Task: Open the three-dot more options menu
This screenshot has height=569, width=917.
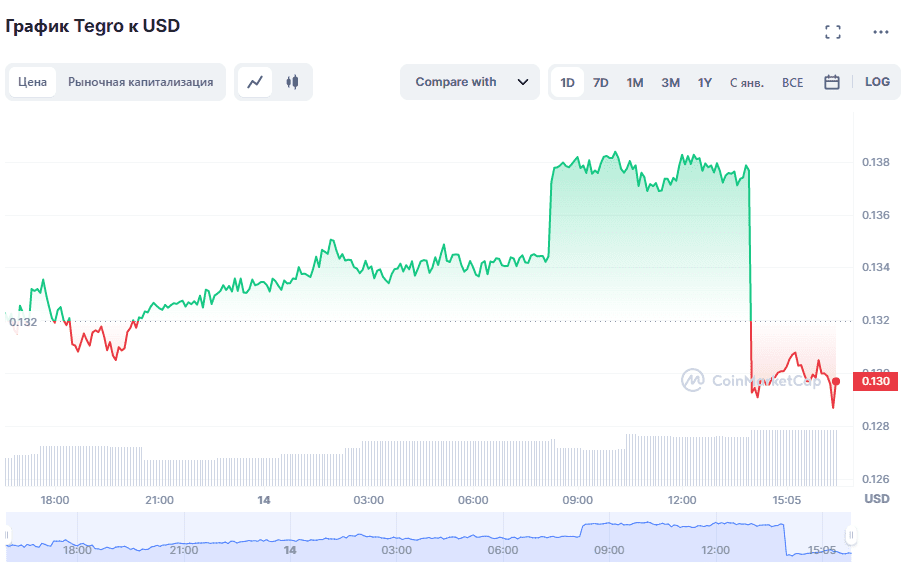Action: 881,32
